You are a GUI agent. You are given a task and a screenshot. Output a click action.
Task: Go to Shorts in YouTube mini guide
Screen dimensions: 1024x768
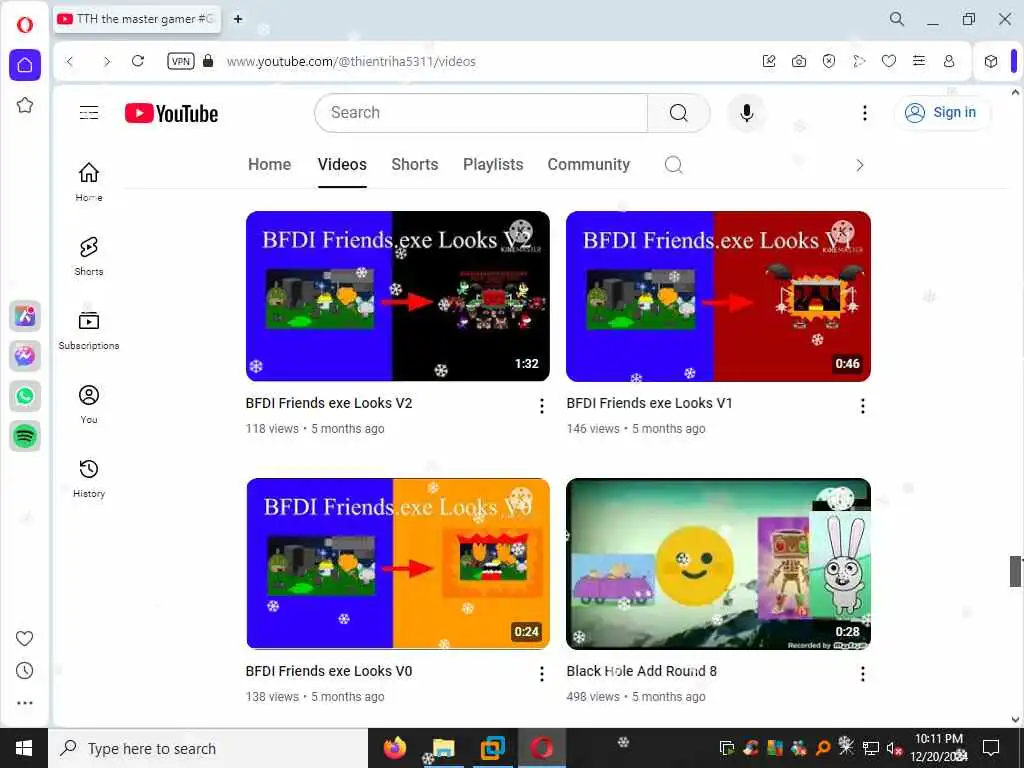coord(89,256)
